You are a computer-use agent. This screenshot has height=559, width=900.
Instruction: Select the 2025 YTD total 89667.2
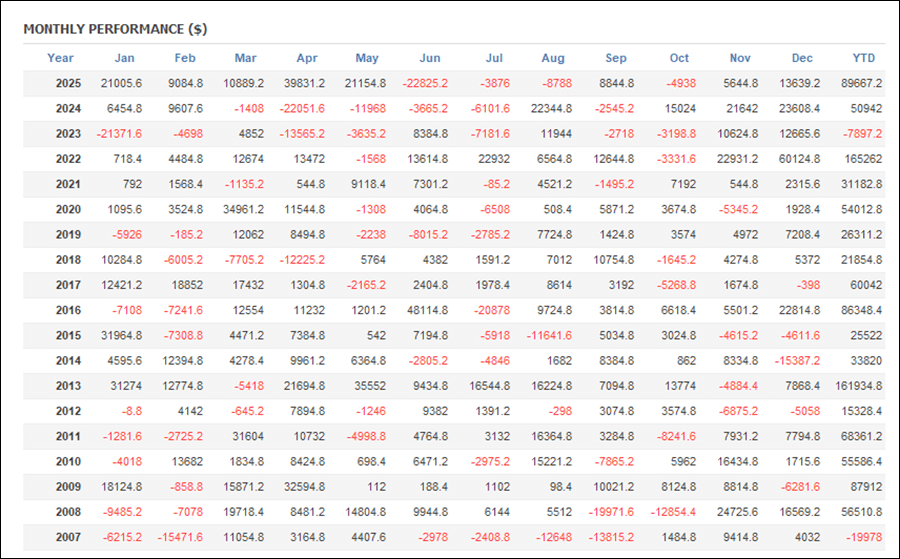tap(860, 84)
